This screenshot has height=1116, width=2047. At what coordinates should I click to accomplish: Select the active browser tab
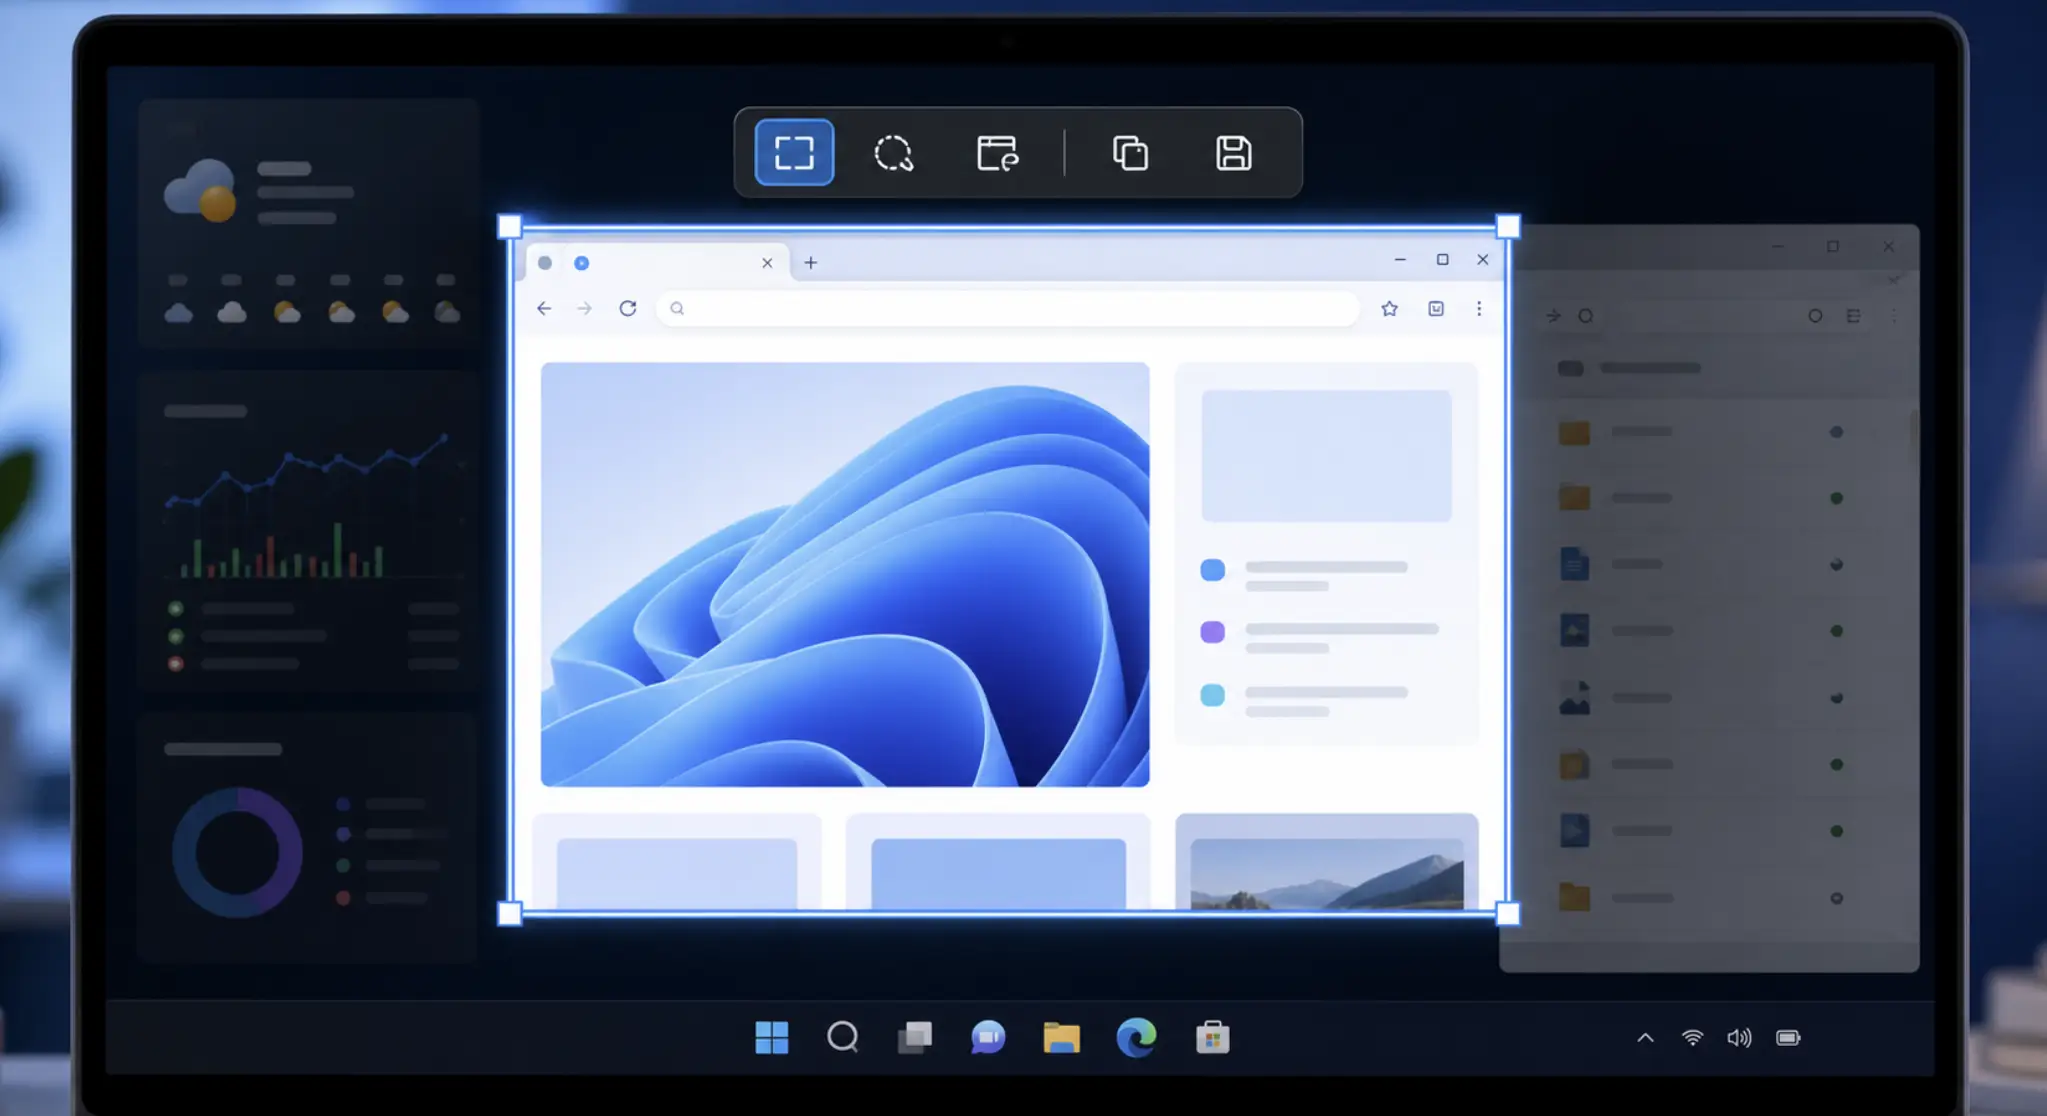pos(657,262)
